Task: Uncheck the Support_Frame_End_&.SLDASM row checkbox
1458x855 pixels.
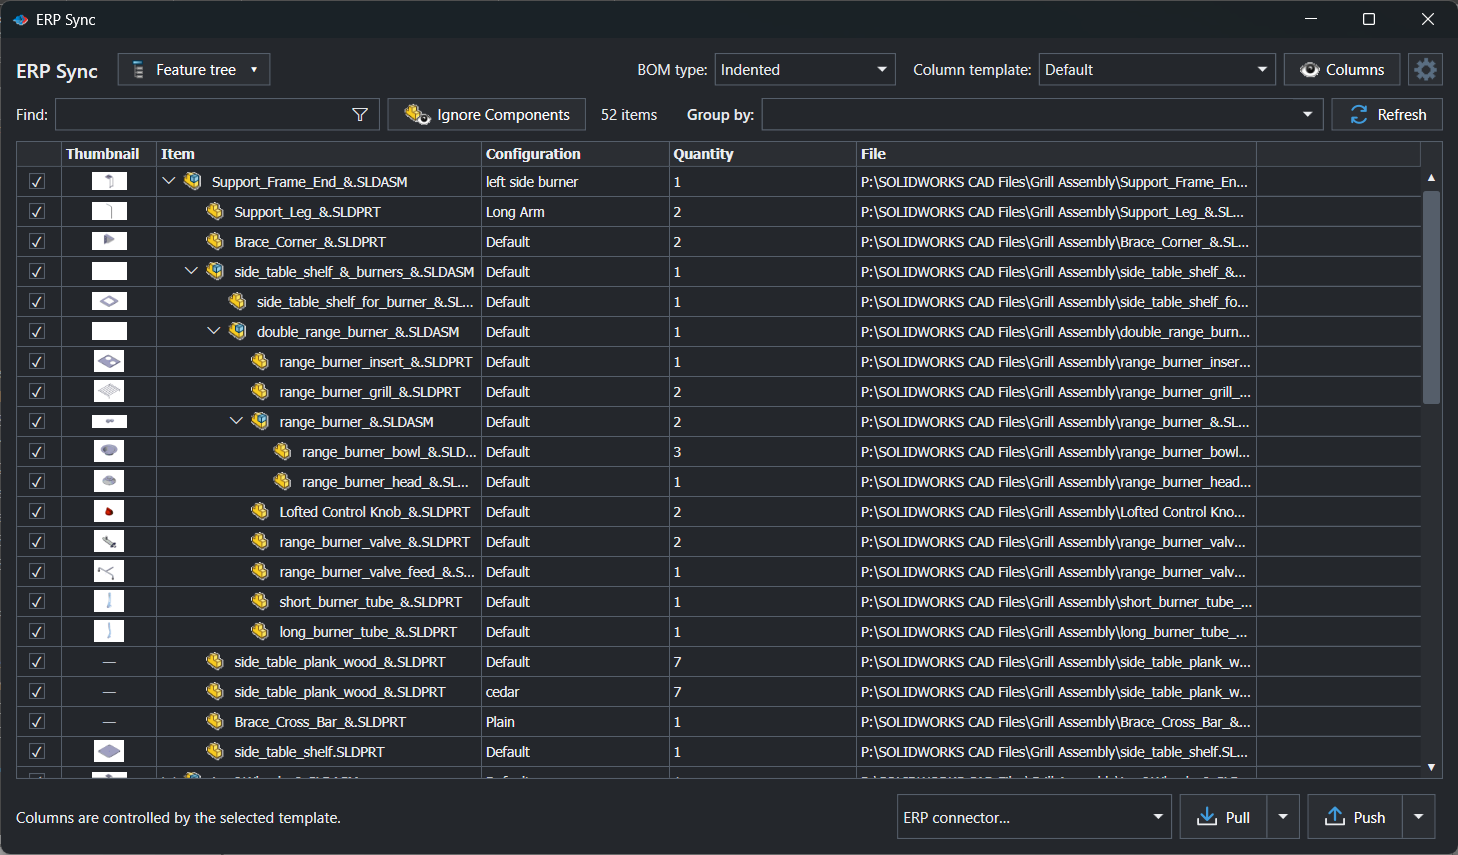Action: pyautogui.click(x=37, y=181)
